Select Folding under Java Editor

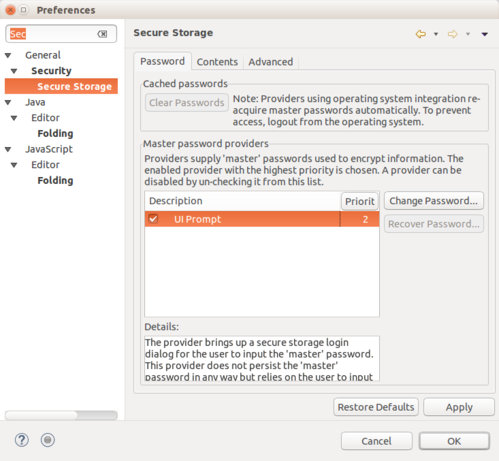tap(55, 134)
